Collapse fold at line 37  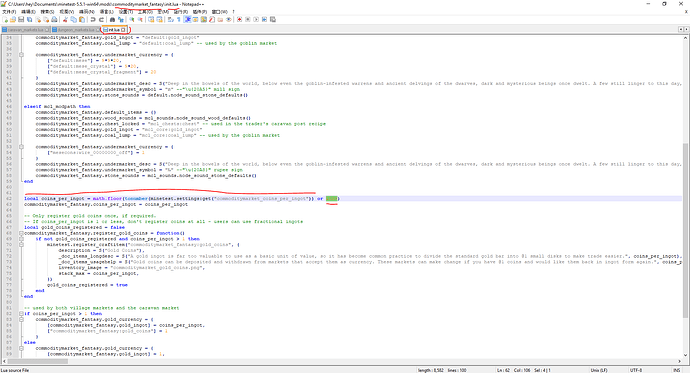click(x=21, y=55)
